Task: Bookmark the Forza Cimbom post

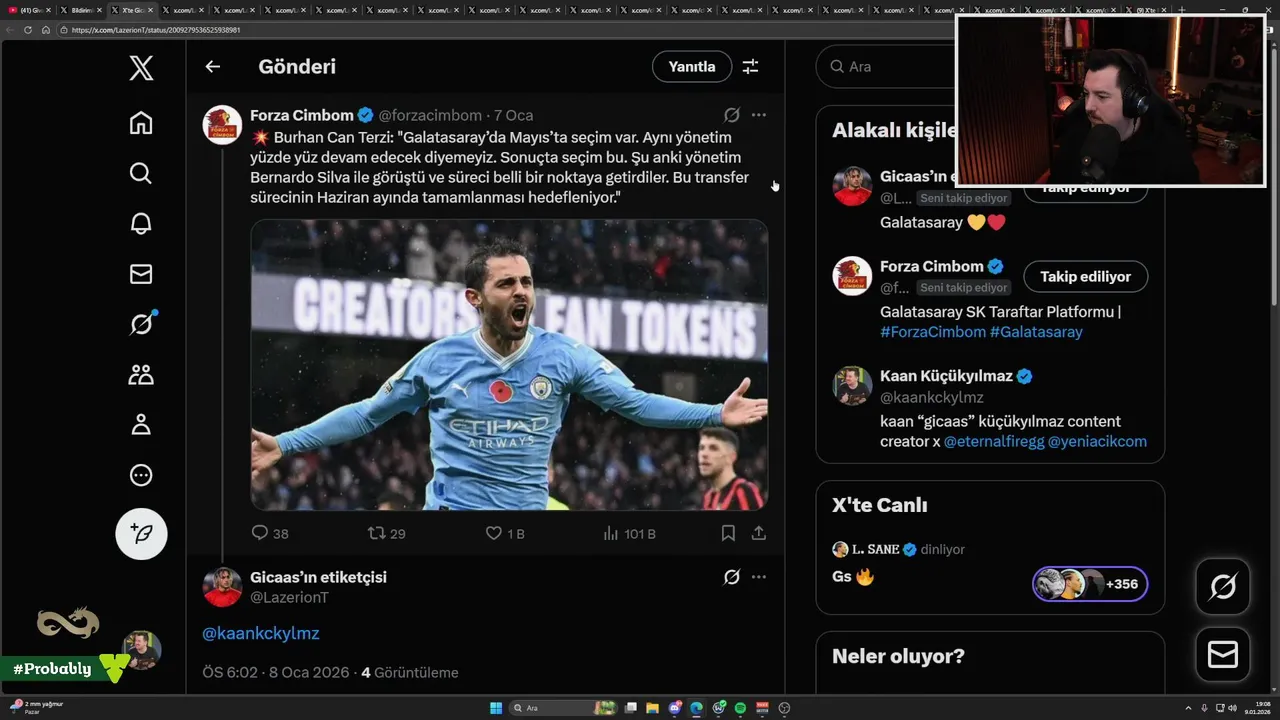Action: click(x=728, y=533)
